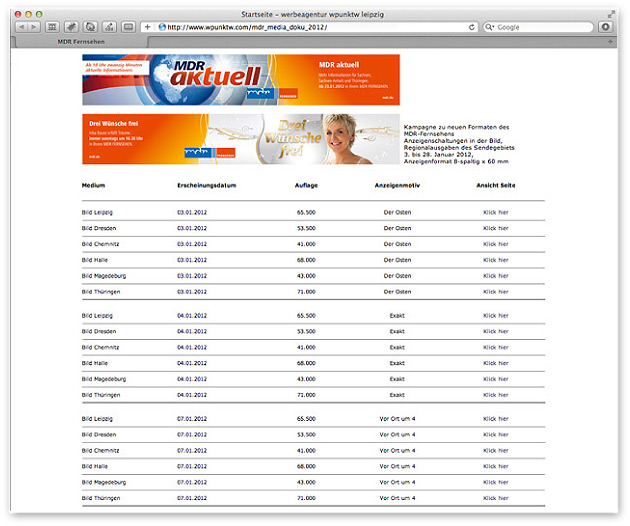Open Klick hier for Bild Halle 07.01.2012
This screenshot has width=630, height=526.
pos(495,467)
